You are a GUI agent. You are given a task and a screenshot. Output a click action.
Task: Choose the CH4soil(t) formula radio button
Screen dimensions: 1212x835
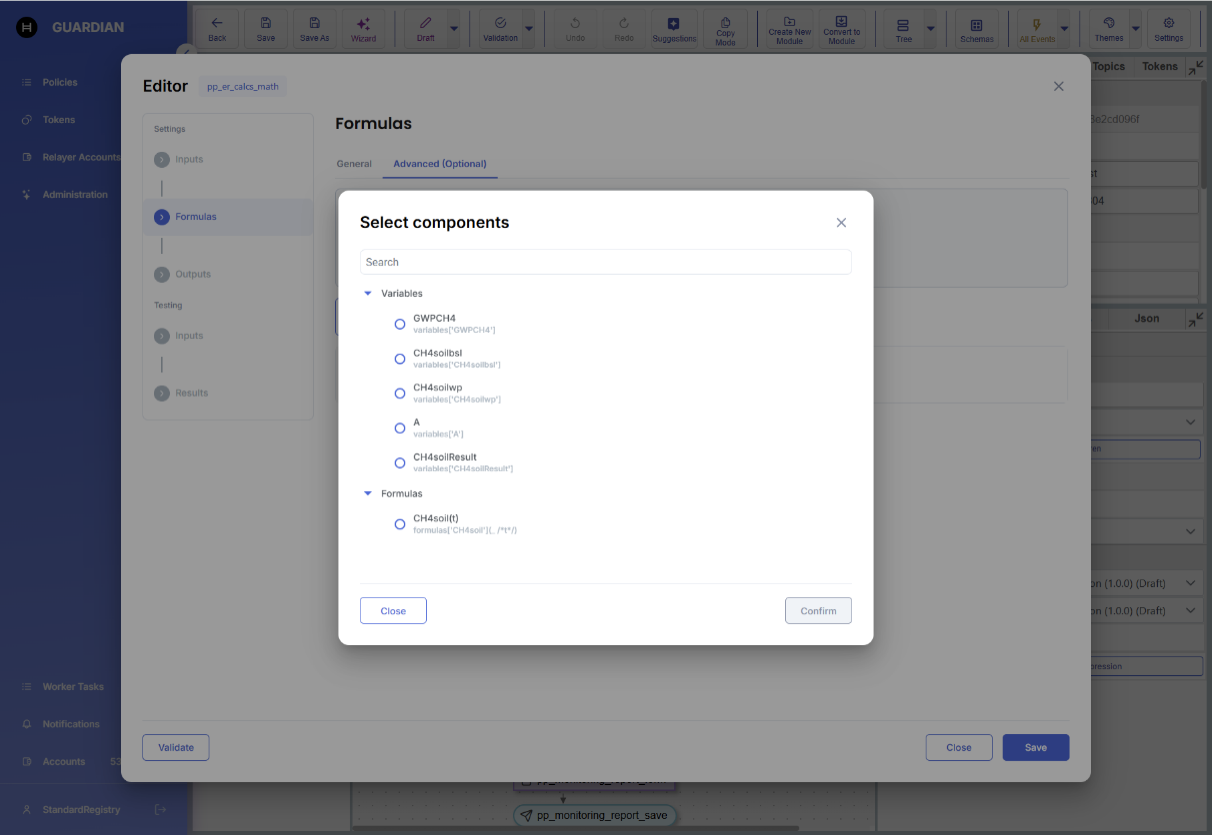tap(400, 524)
